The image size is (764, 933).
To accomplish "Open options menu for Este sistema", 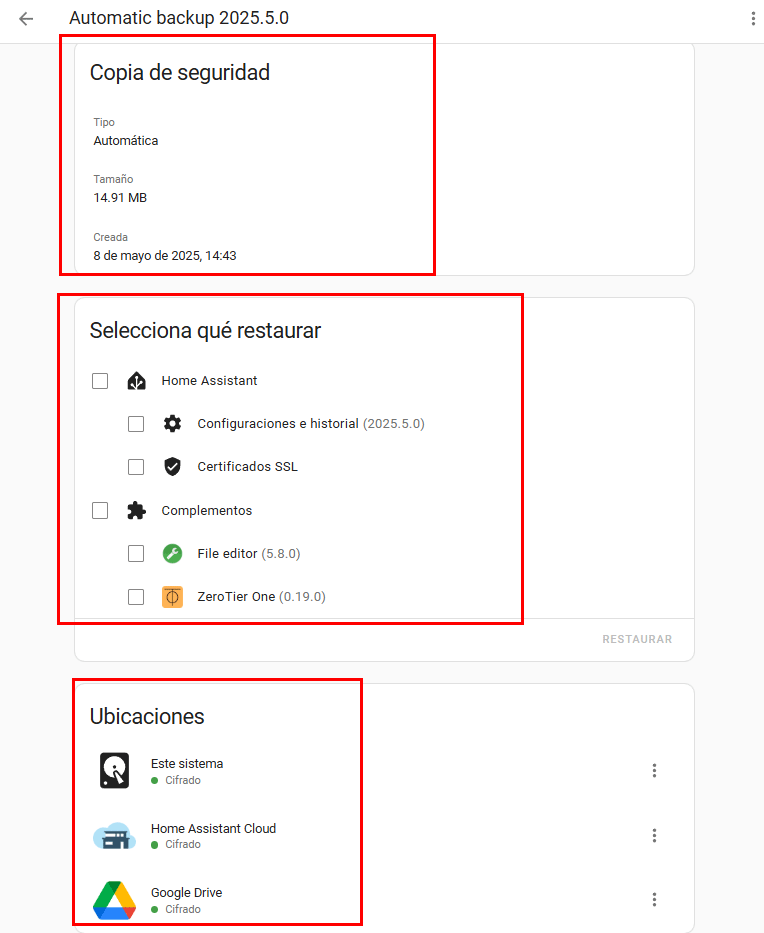I will (654, 771).
